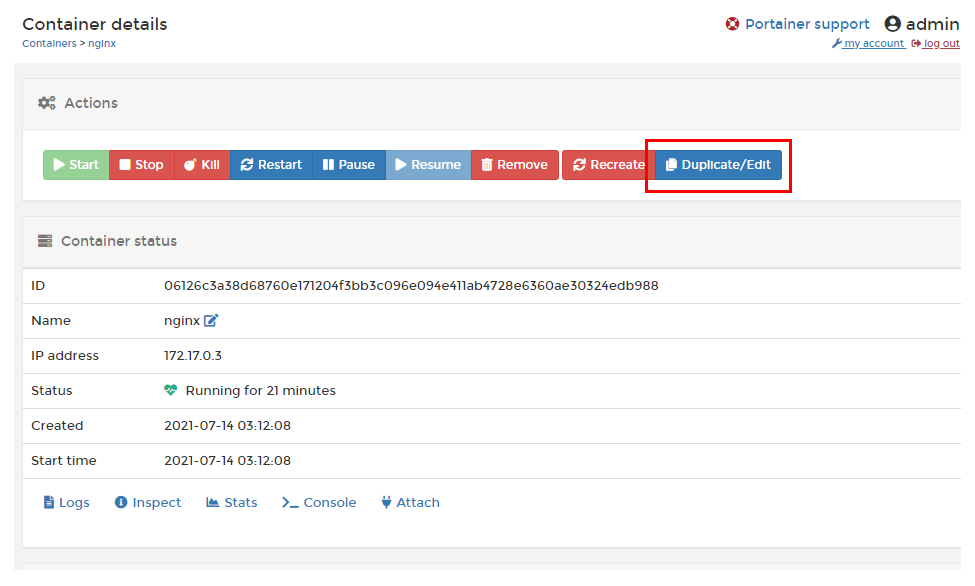This screenshot has width=975, height=586.
Task: Click the Attach plug icon
Action: [x=386, y=503]
